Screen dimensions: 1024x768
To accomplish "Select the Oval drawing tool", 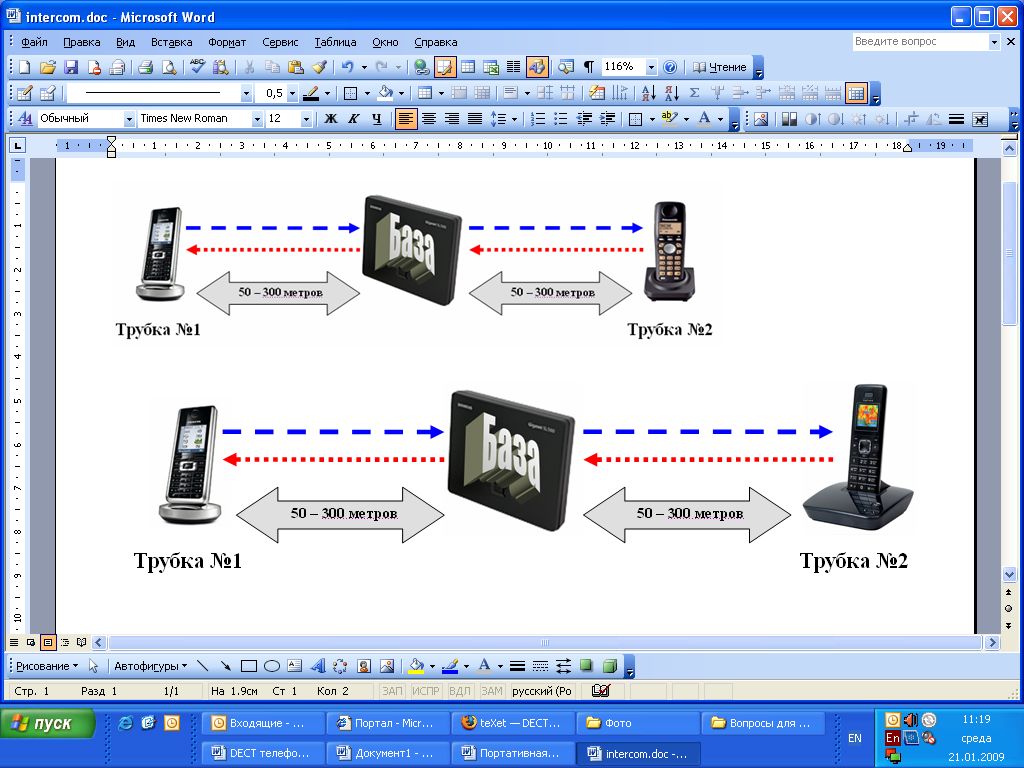I will 272,666.
